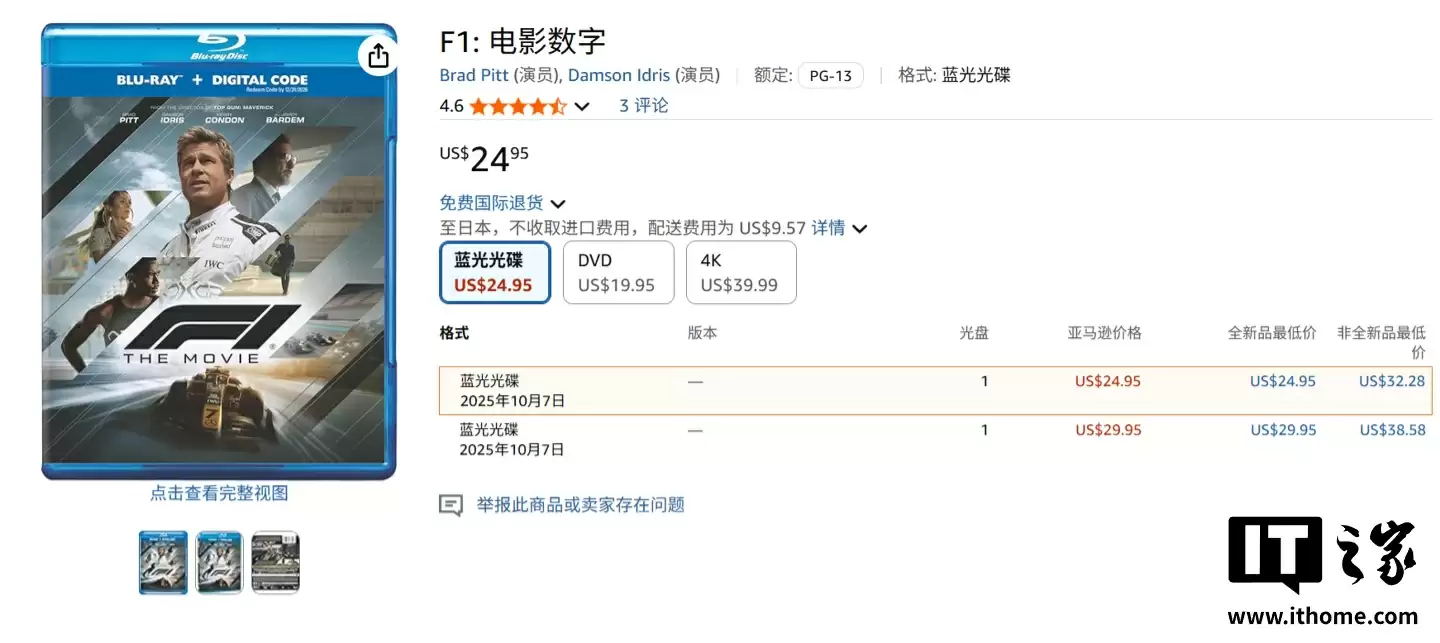1440x643 pixels.
Task: Select the middle product thumbnail
Action: click(x=218, y=562)
